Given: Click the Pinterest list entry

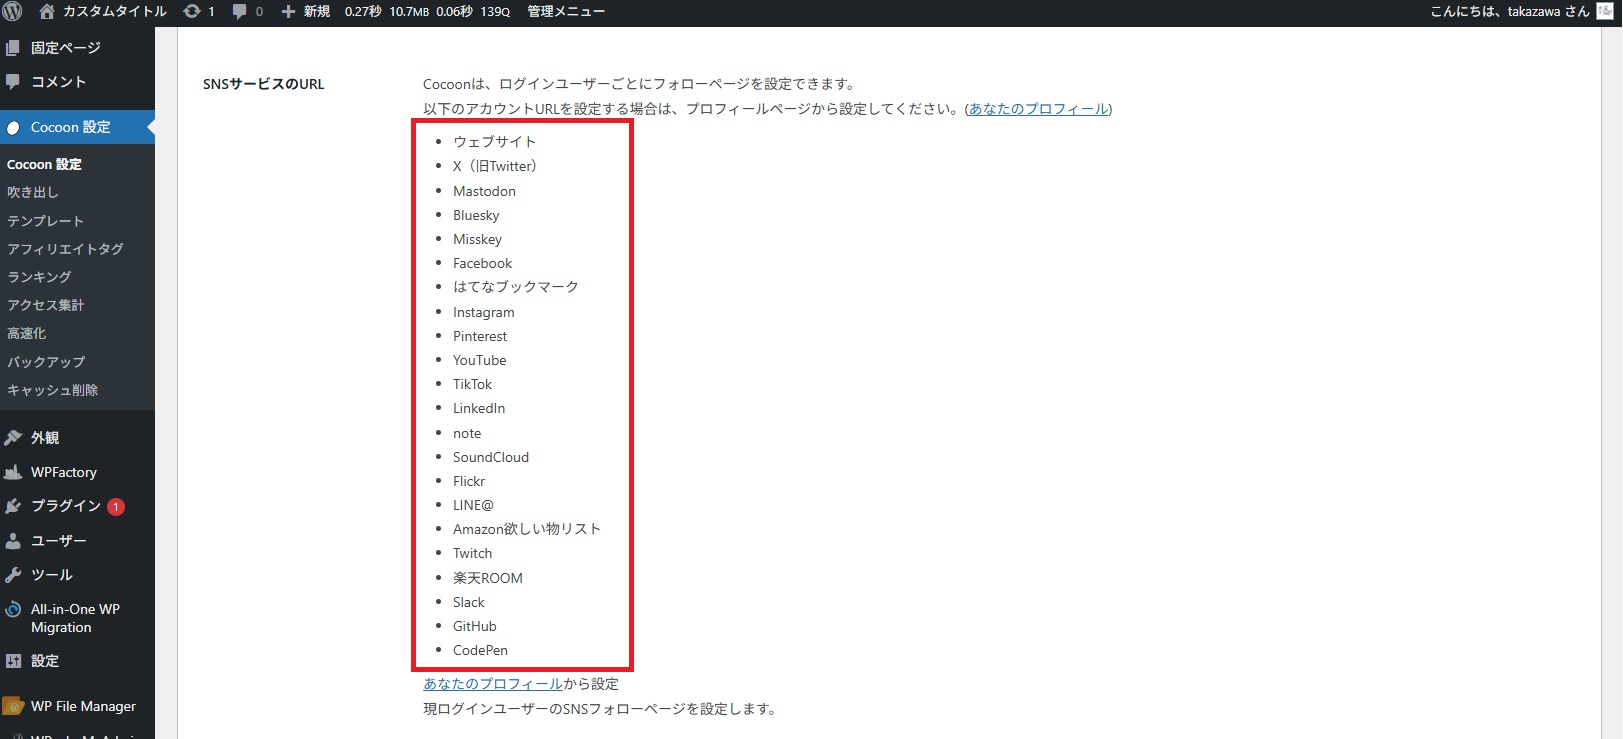Looking at the screenshot, I should pos(480,336).
